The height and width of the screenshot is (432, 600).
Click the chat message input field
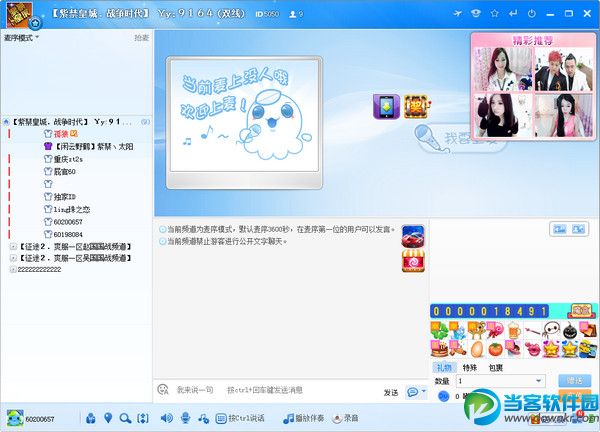[x=268, y=390]
